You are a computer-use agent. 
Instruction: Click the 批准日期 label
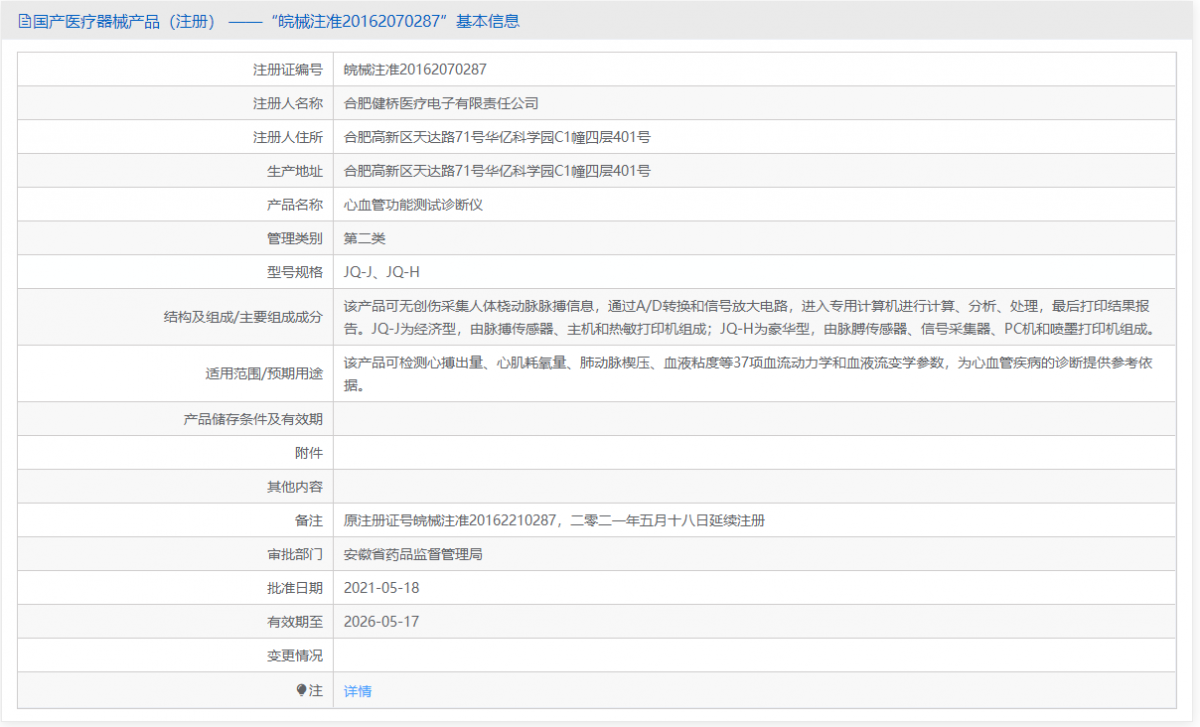[x=295, y=588]
